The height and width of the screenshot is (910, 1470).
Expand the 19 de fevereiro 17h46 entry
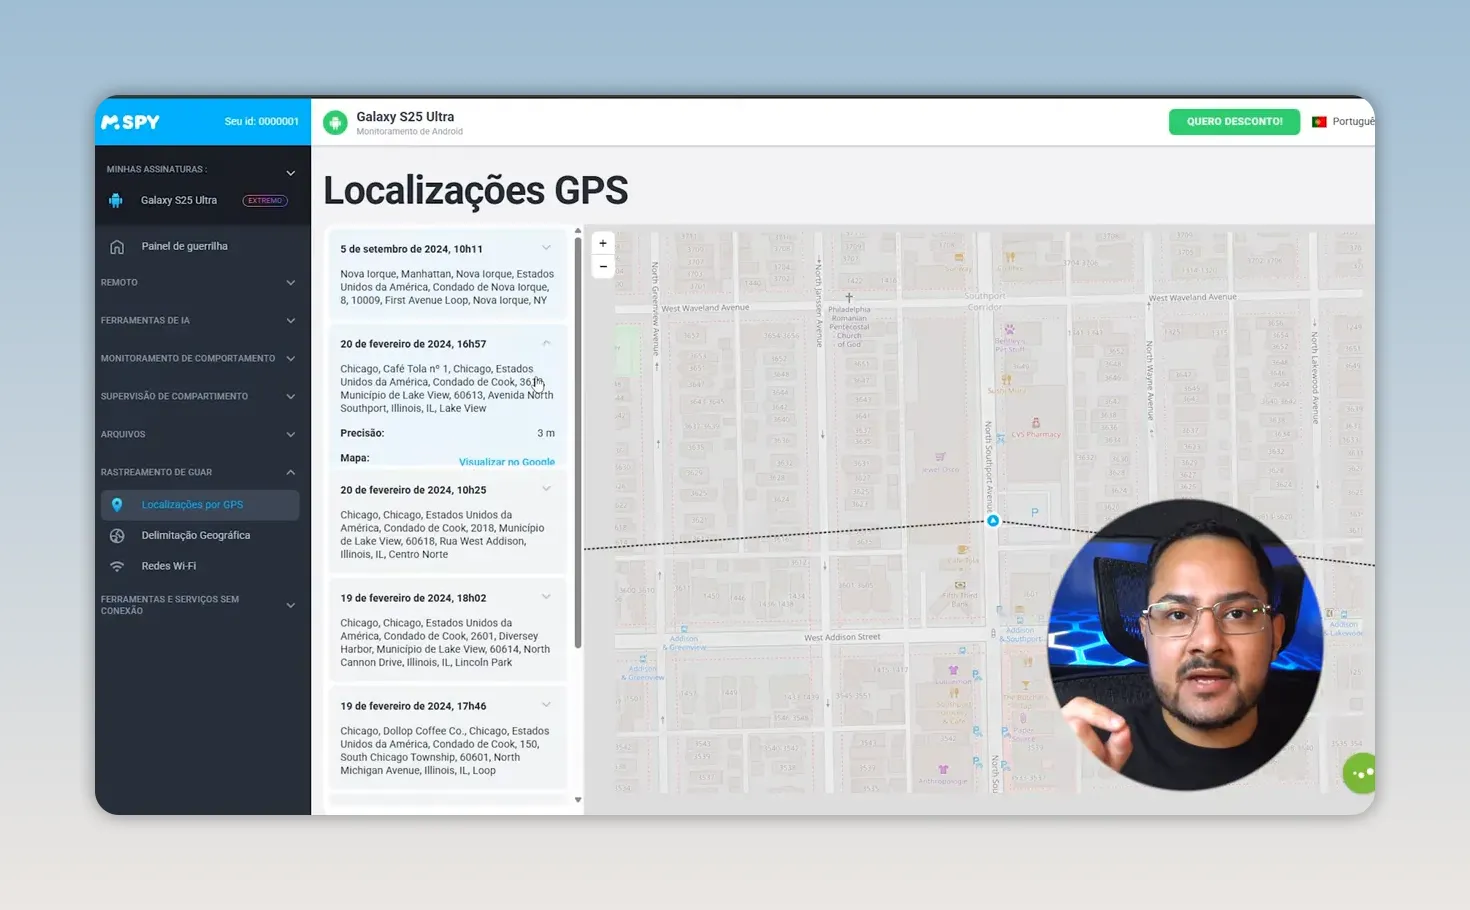(x=546, y=705)
